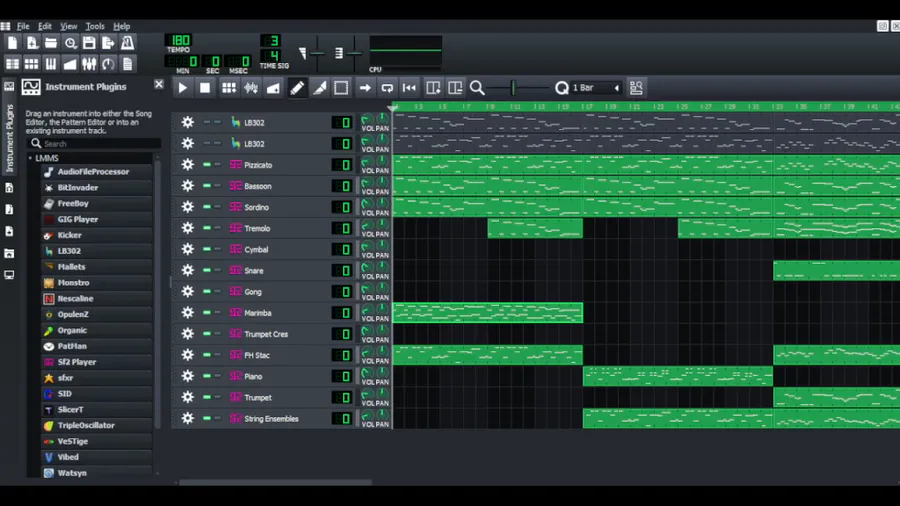The width and height of the screenshot is (900, 506).
Task: Add a sample track with waveform icon
Action: coord(251,88)
